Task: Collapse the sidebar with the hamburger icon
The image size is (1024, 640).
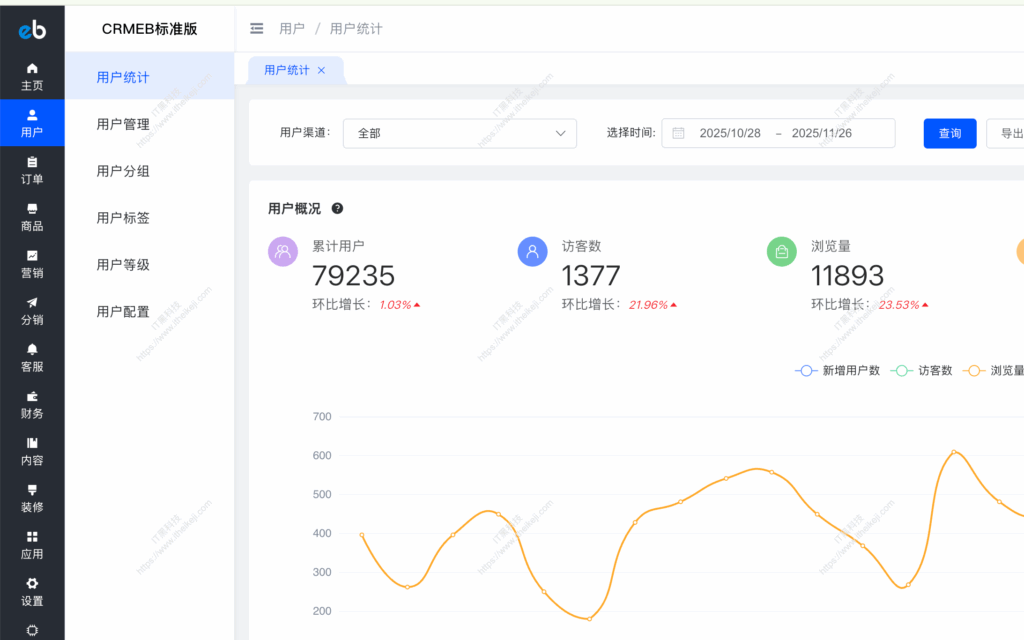Action: (x=256, y=28)
